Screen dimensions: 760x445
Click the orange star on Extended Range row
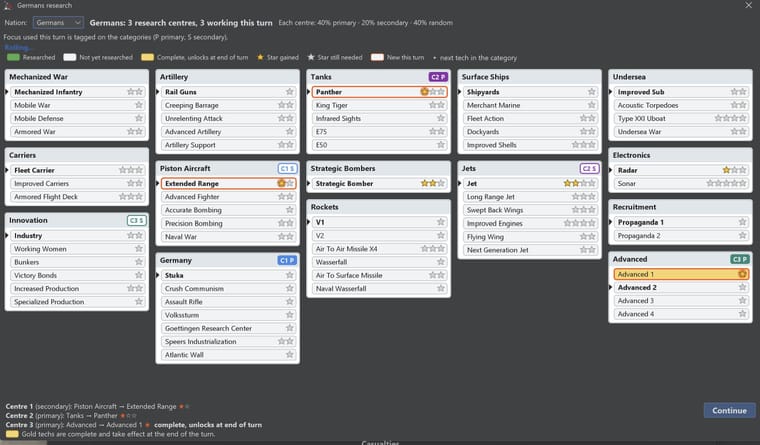click(282, 183)
